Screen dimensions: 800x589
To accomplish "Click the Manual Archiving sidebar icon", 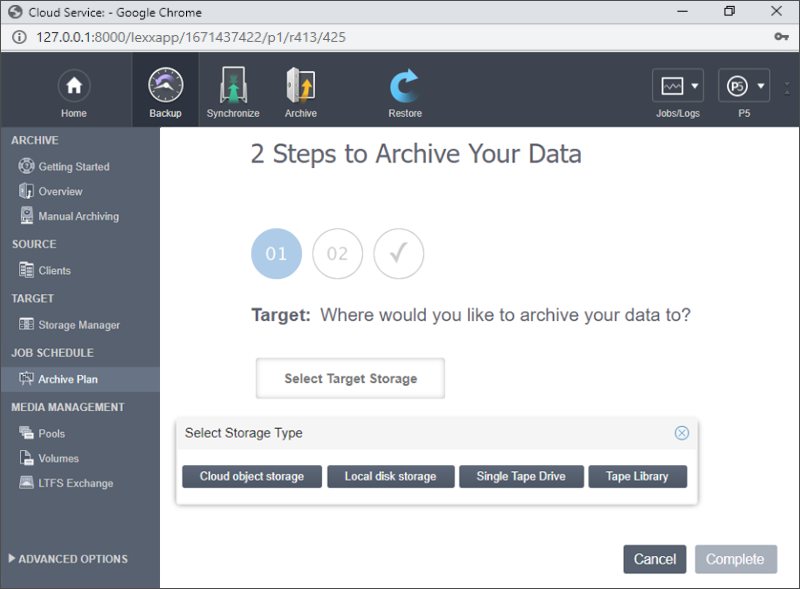I will (27, 215).
